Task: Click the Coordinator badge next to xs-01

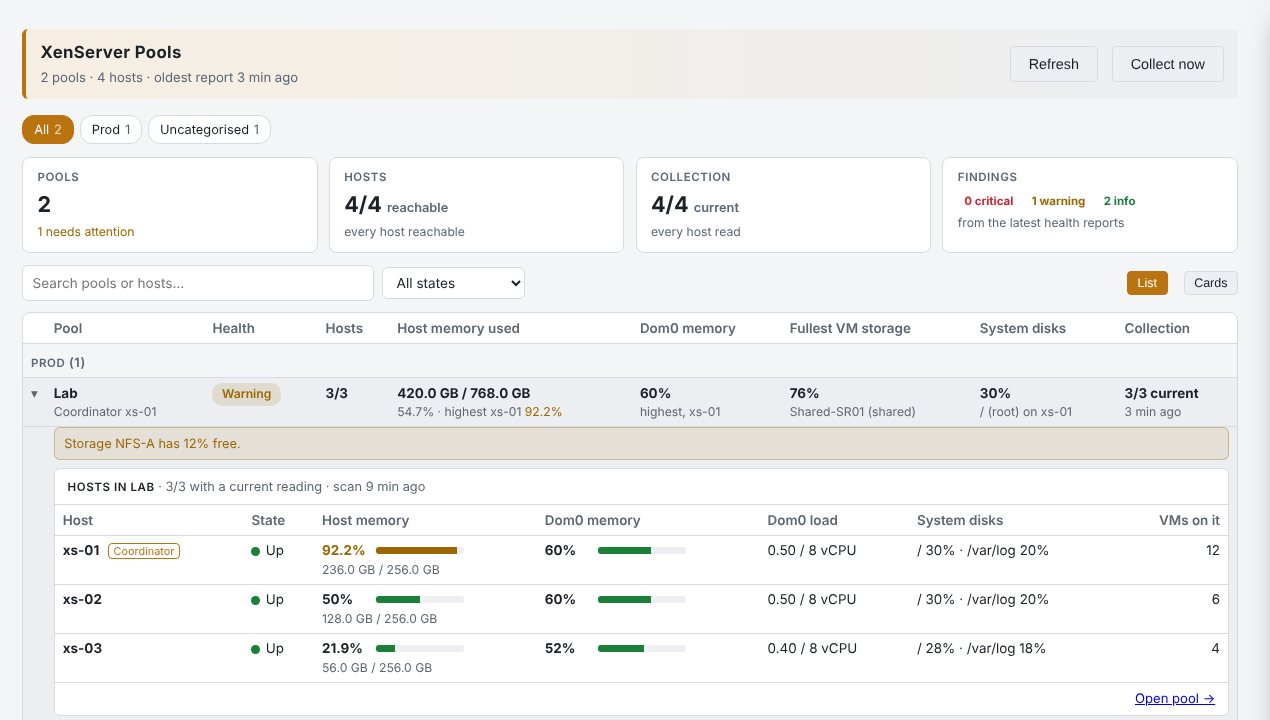Action: tap(144, 551)
